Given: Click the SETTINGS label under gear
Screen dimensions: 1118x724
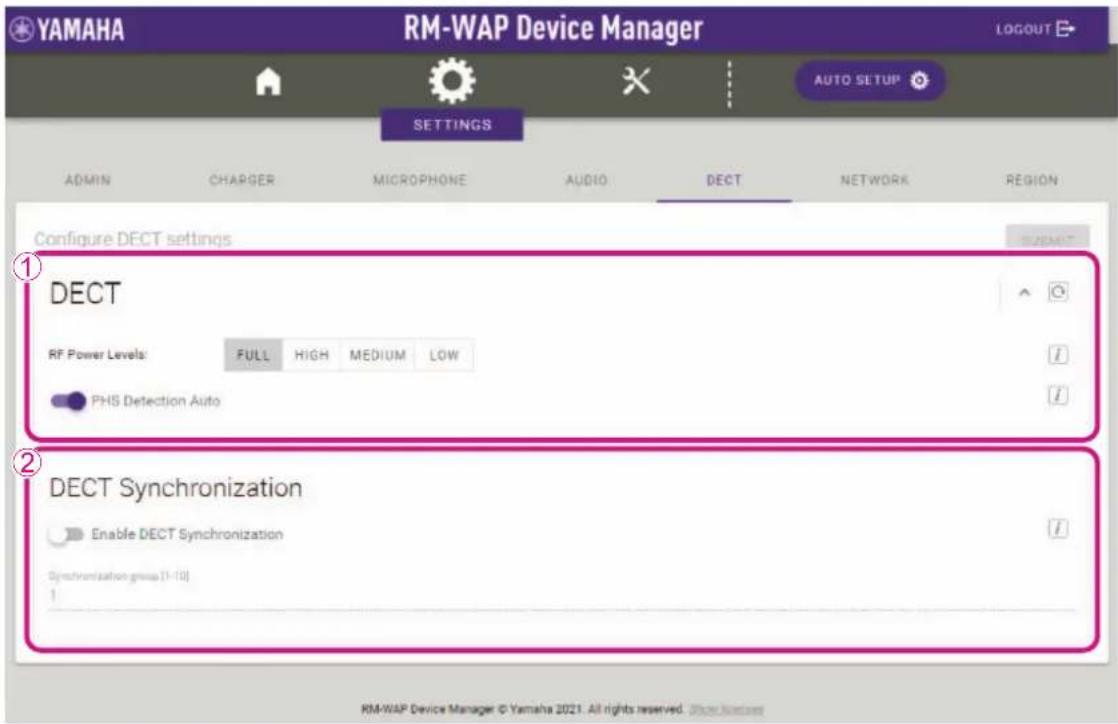Looking at the screenshot, I should (x=452, y=125).
